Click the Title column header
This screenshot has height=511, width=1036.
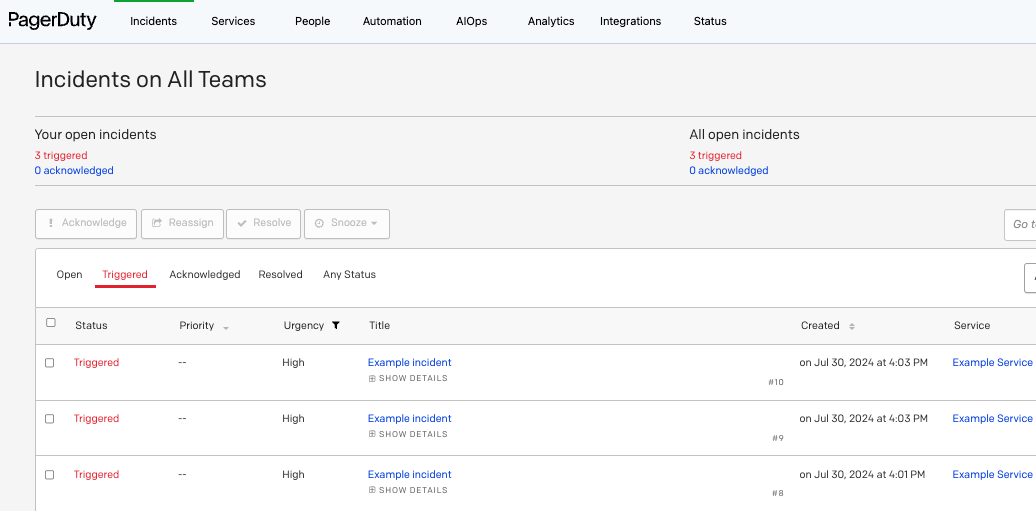tap(379, 325)
